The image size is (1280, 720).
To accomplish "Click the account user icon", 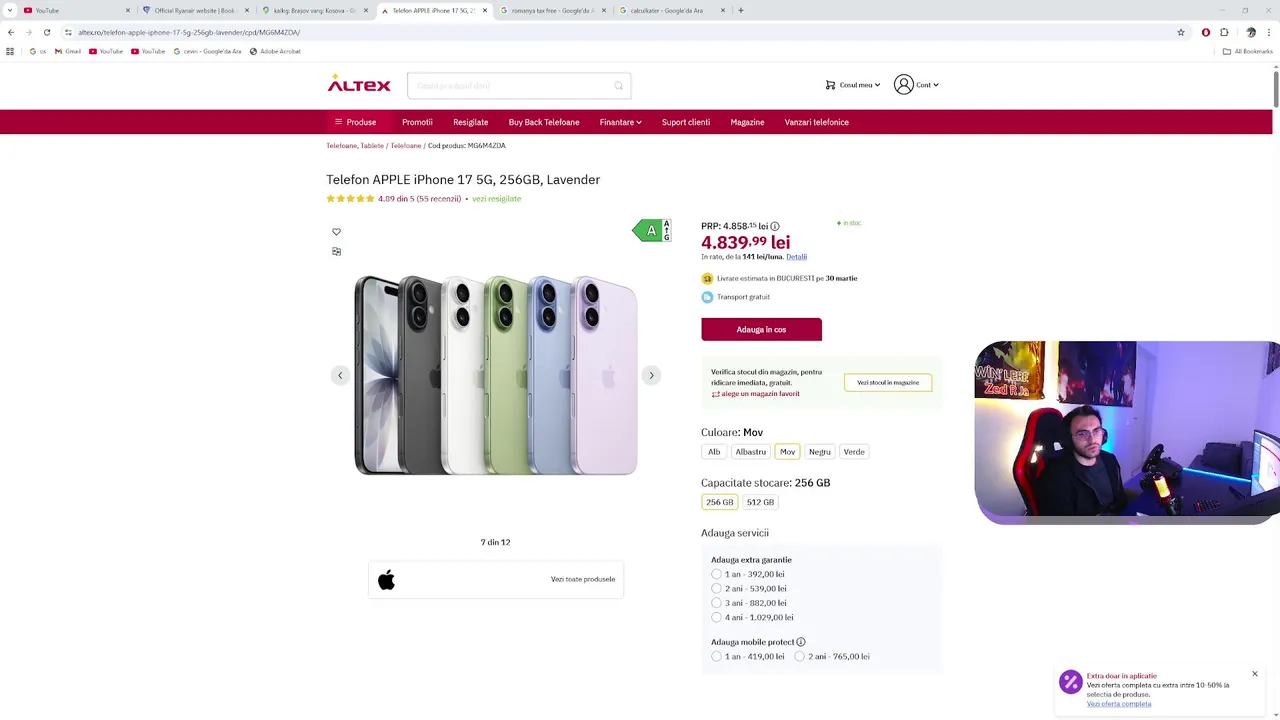I will (x=904, y=85).
